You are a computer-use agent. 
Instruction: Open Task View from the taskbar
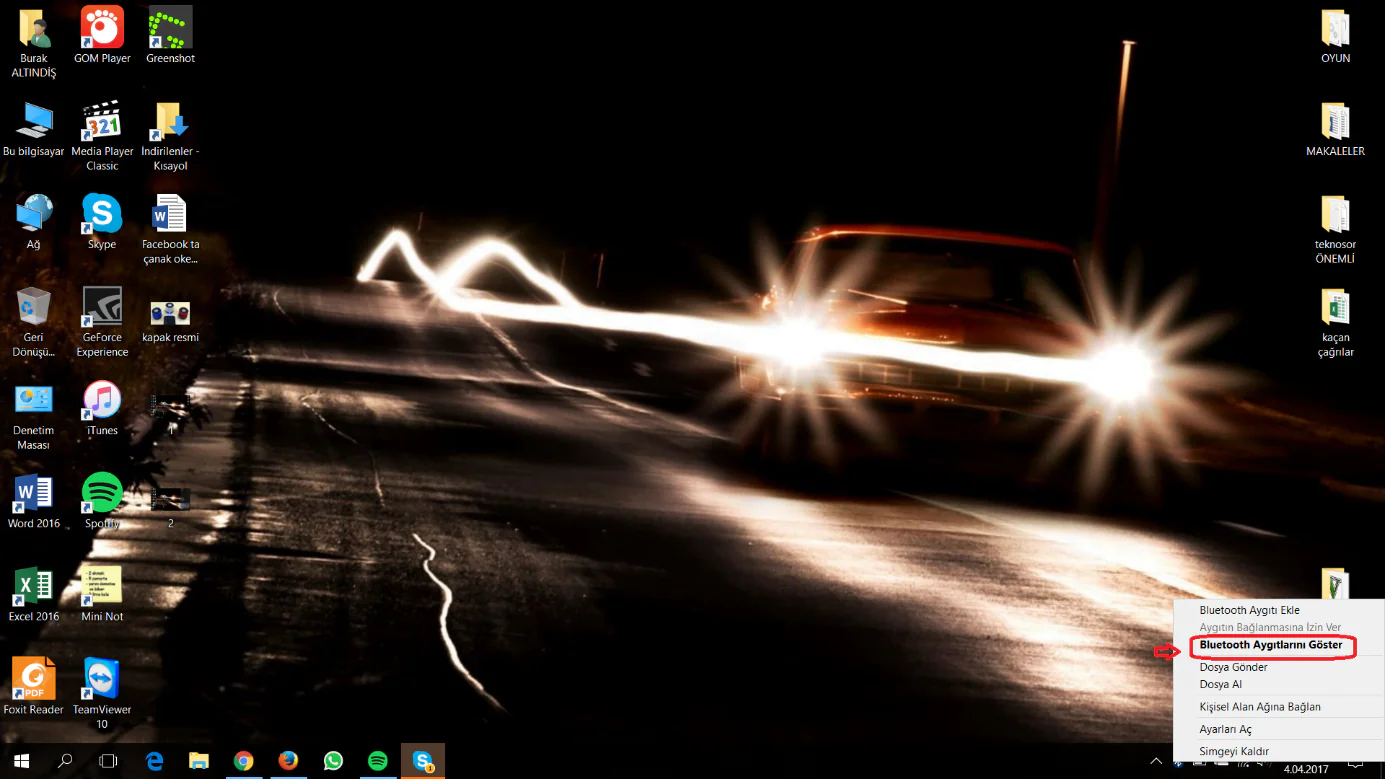pos(108,761)
